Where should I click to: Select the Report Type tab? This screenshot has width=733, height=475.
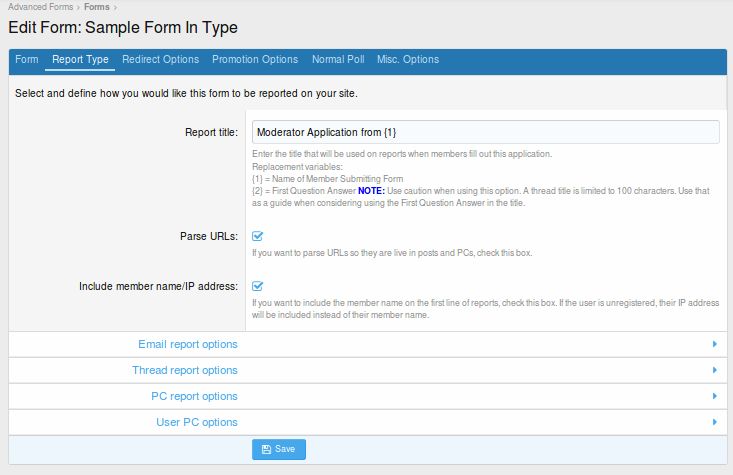(80, 60)
